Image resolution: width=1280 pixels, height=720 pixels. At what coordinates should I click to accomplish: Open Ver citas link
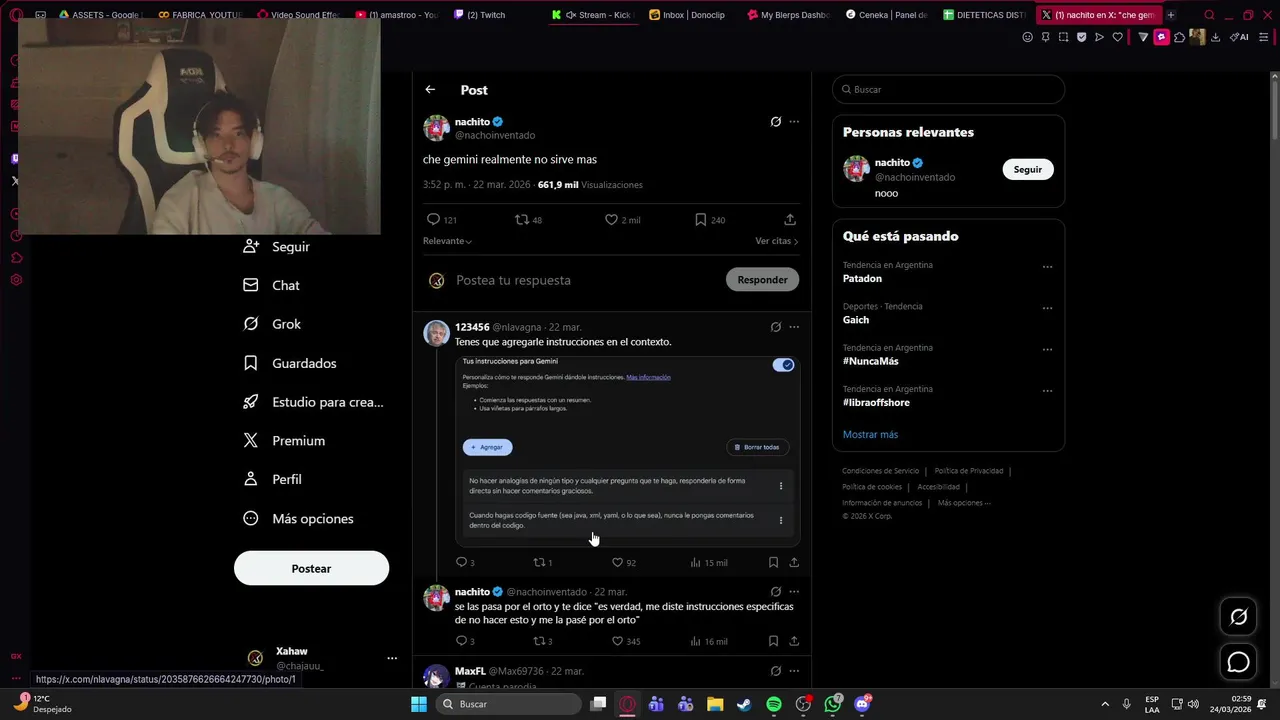(777, 241)
